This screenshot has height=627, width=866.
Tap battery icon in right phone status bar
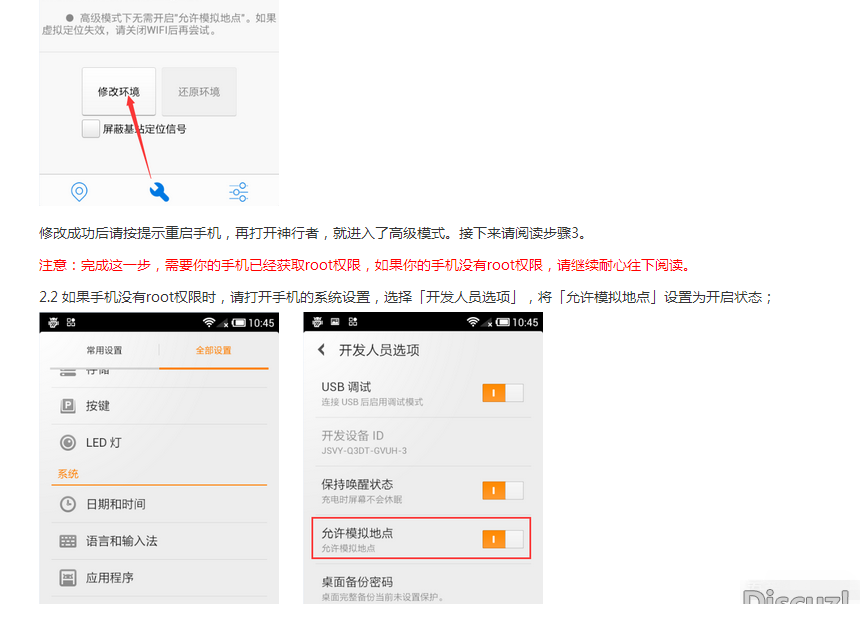click(503, 322)
